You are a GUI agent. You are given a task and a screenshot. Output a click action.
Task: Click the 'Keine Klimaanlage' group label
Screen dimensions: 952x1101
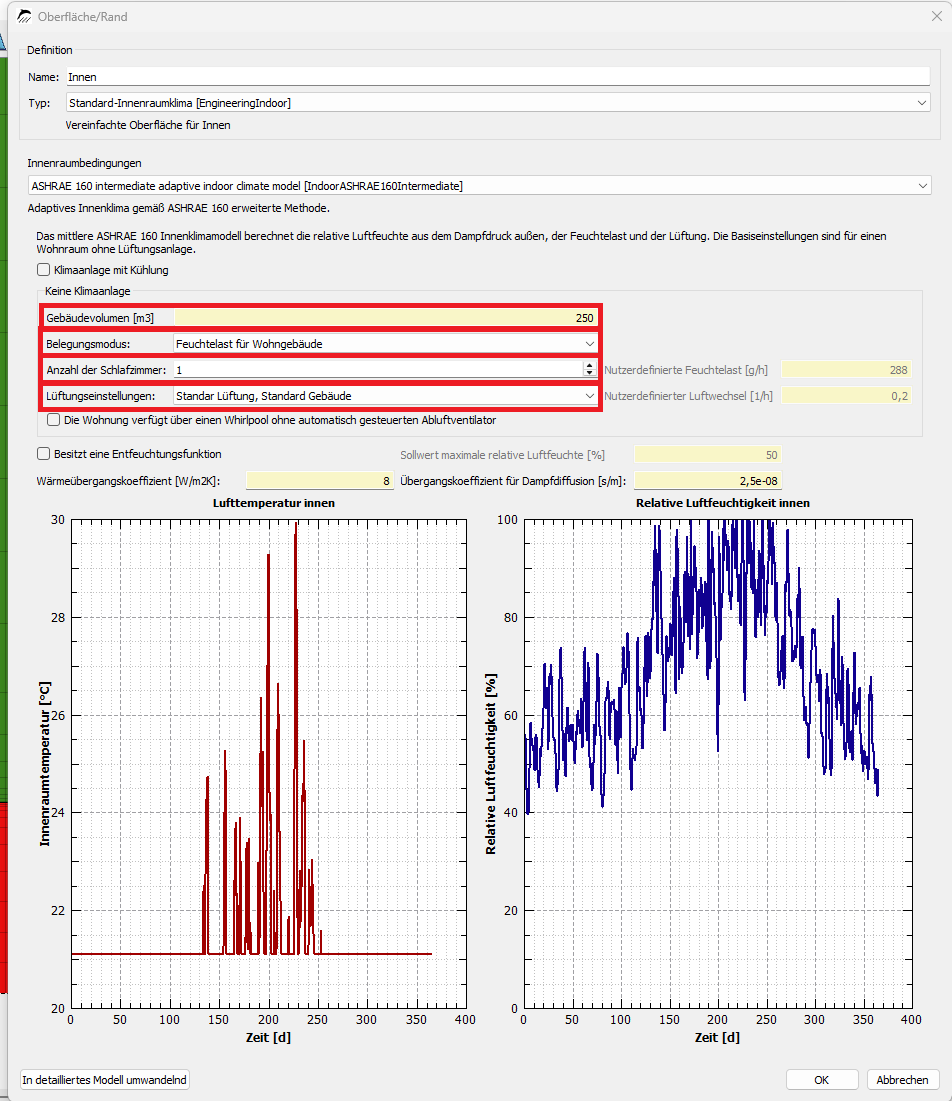[88, 291]
